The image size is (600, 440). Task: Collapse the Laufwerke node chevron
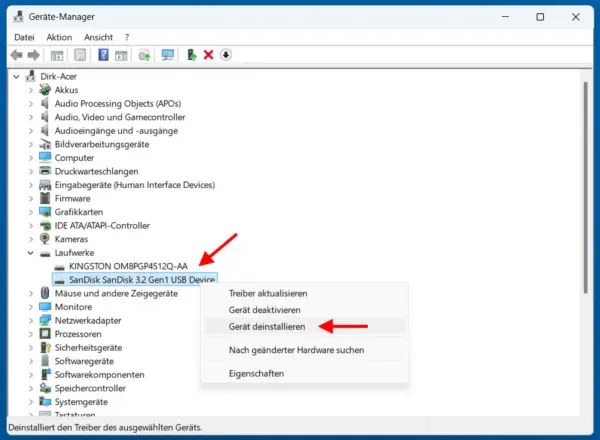coord(30,253)
